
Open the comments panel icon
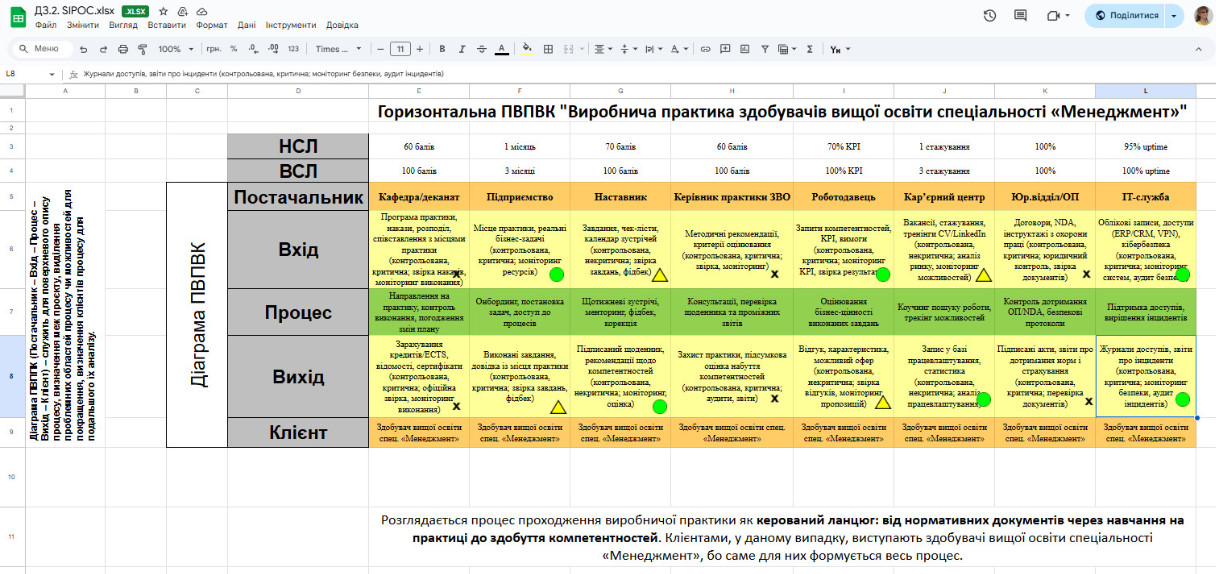click(x=1021, y=16)
